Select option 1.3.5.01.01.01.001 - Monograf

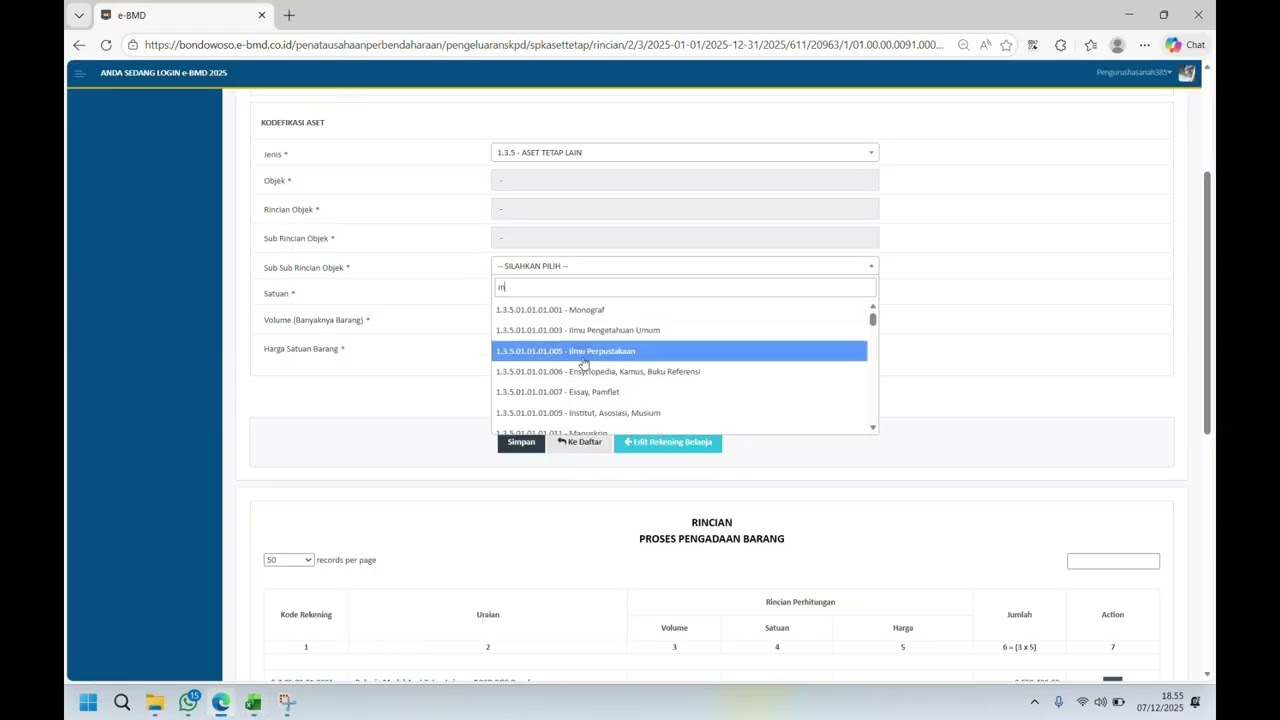coord(679,310)
